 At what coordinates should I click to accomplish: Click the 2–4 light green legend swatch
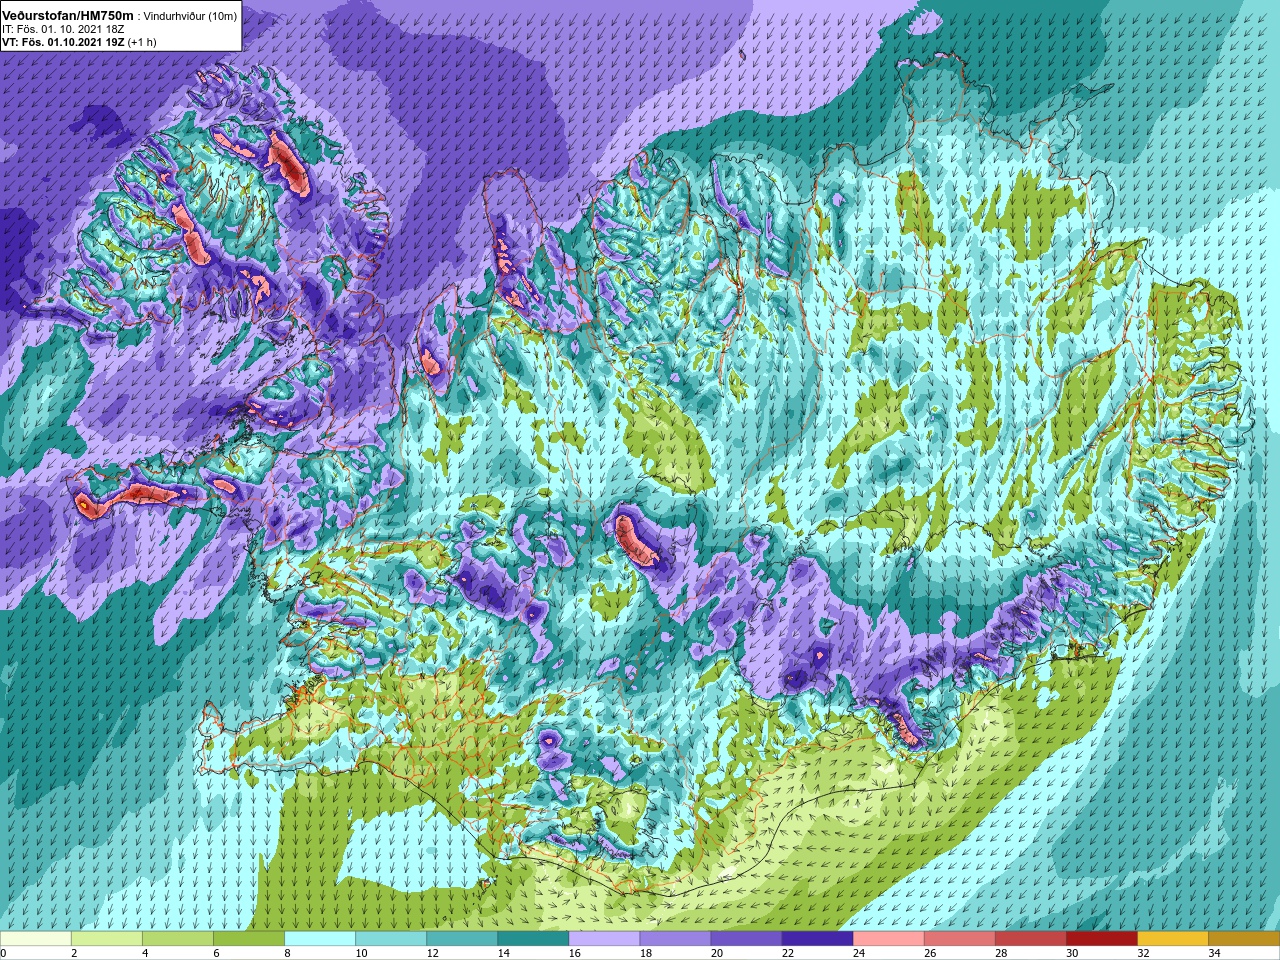click(x=107, y=939)
